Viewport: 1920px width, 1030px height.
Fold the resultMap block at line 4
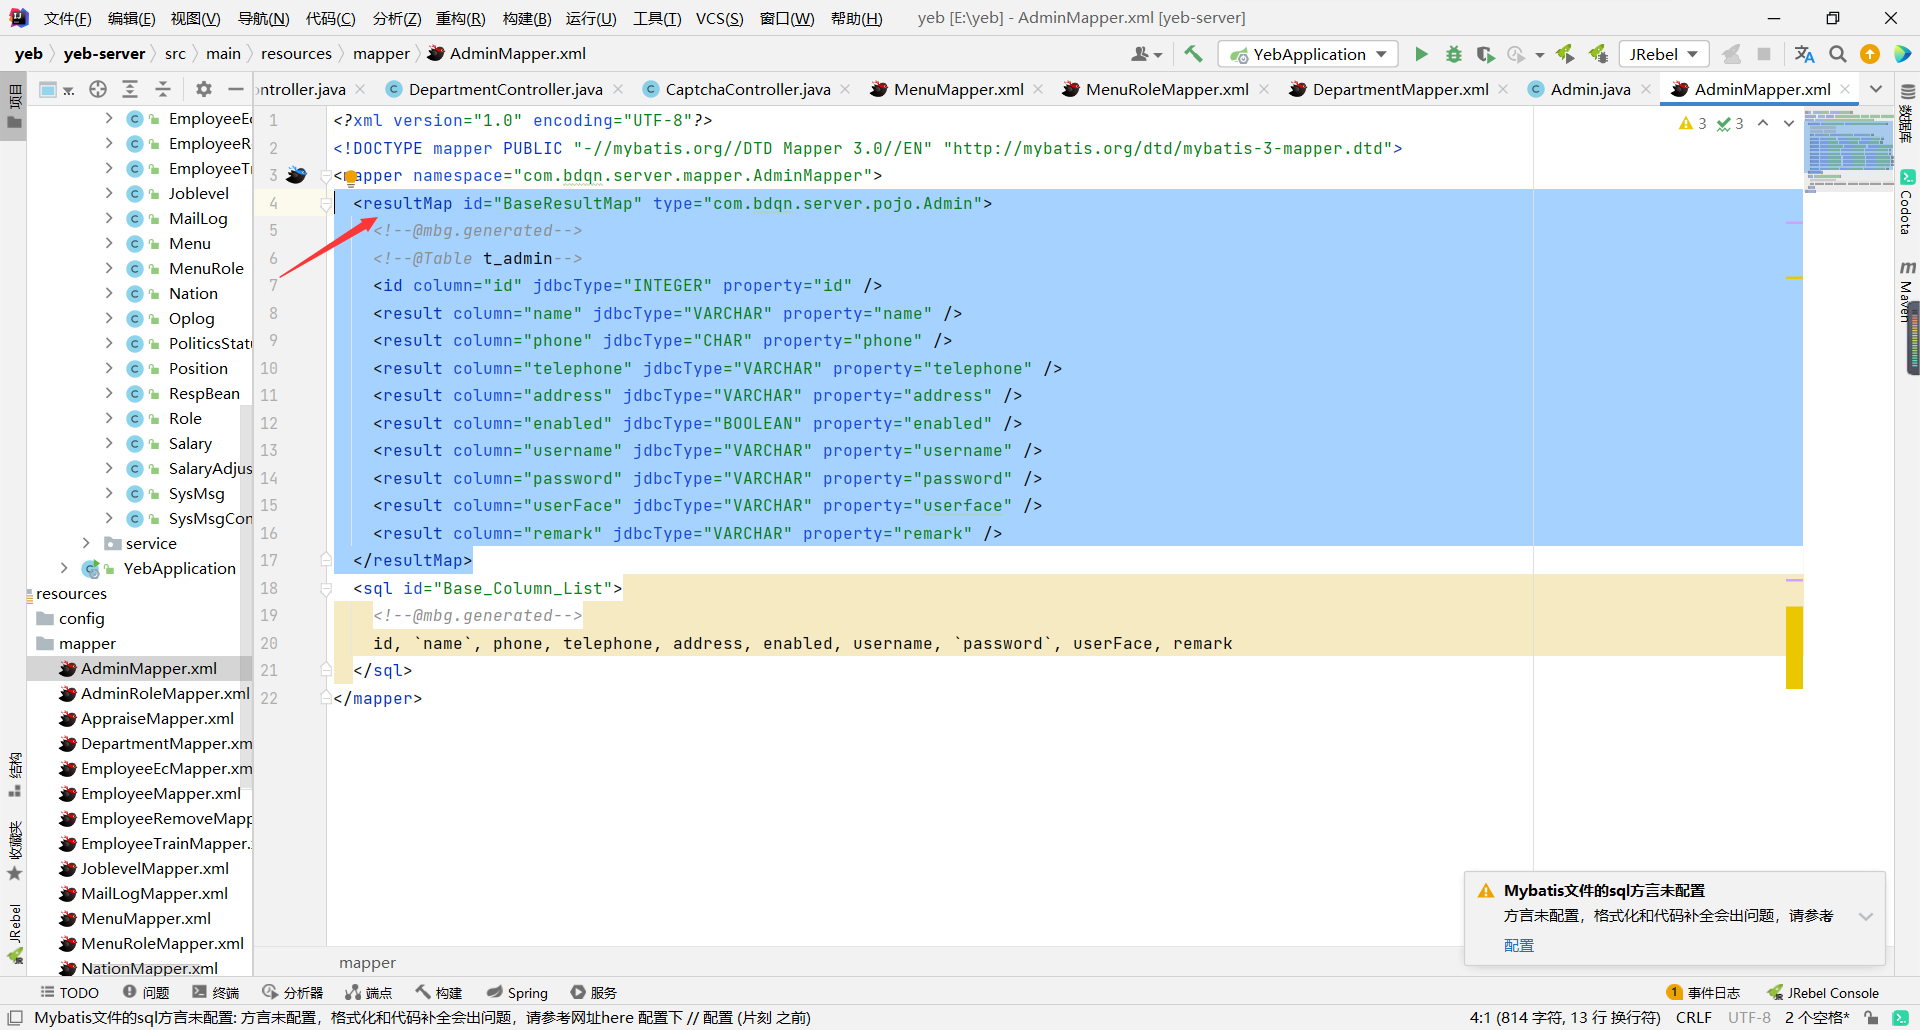(x=326, y=203)
